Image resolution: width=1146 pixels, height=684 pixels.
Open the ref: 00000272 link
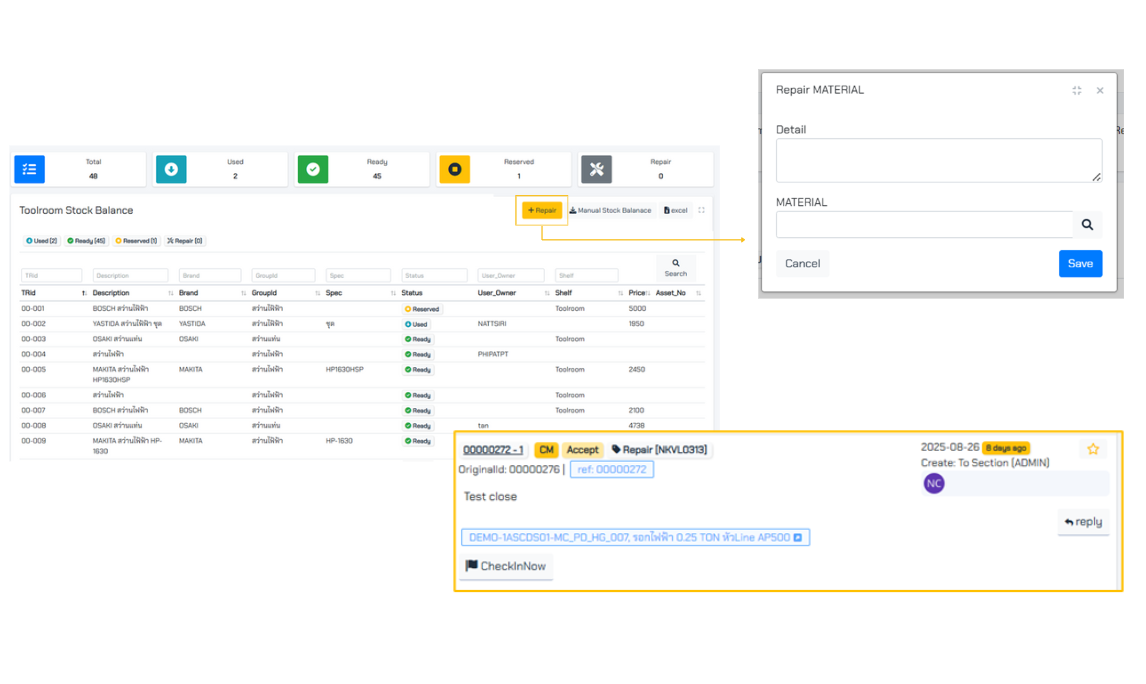[611, 469]
